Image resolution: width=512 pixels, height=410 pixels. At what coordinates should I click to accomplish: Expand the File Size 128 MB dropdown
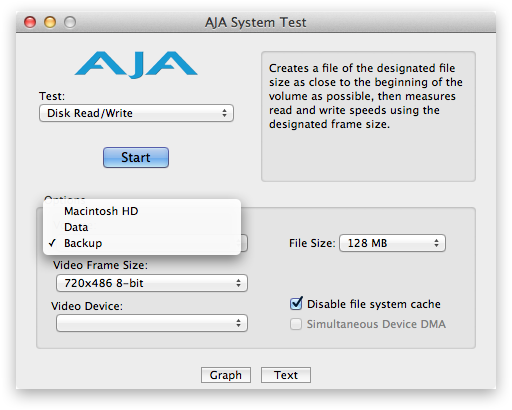pos(392,243)
